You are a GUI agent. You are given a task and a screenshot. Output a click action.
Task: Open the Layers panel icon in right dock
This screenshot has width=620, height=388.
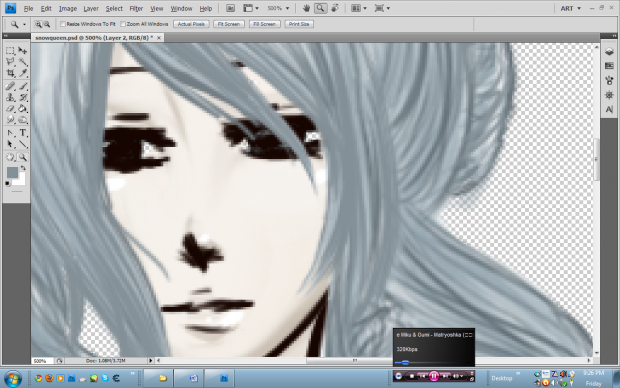tap(609, 51)
